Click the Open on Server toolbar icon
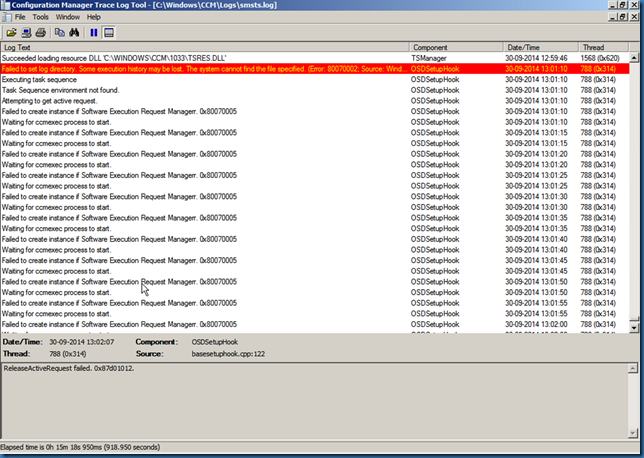This screenshot has width=644, height=458. [x=26, y=32]
